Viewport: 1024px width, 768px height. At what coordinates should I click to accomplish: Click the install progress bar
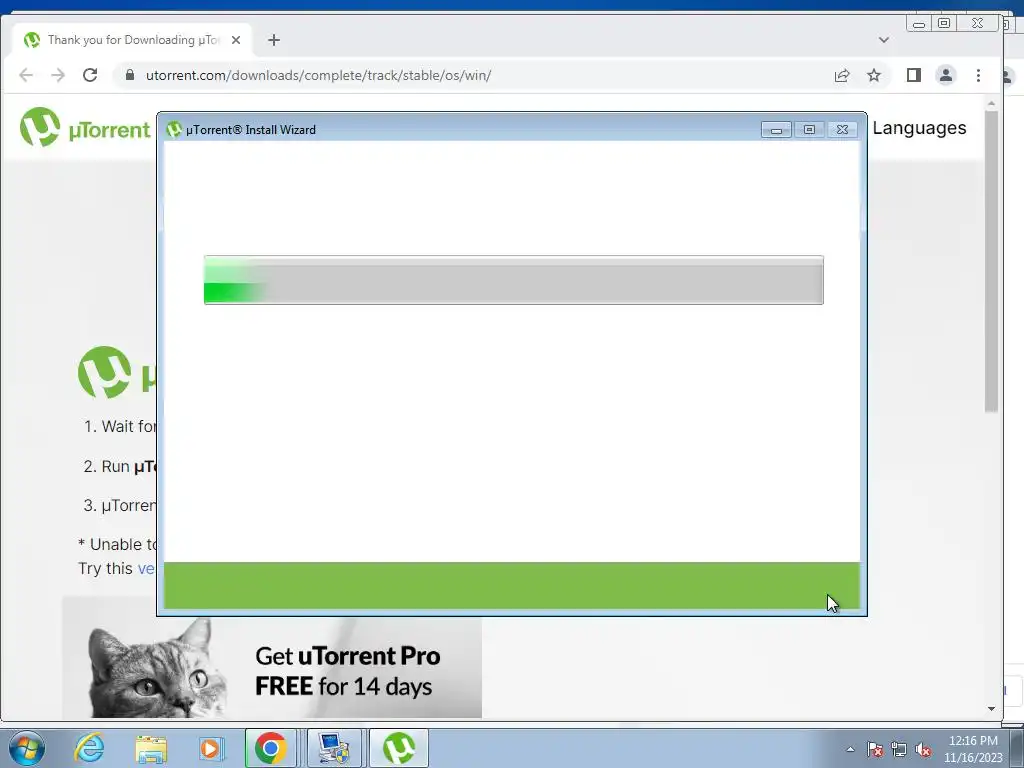513,280
